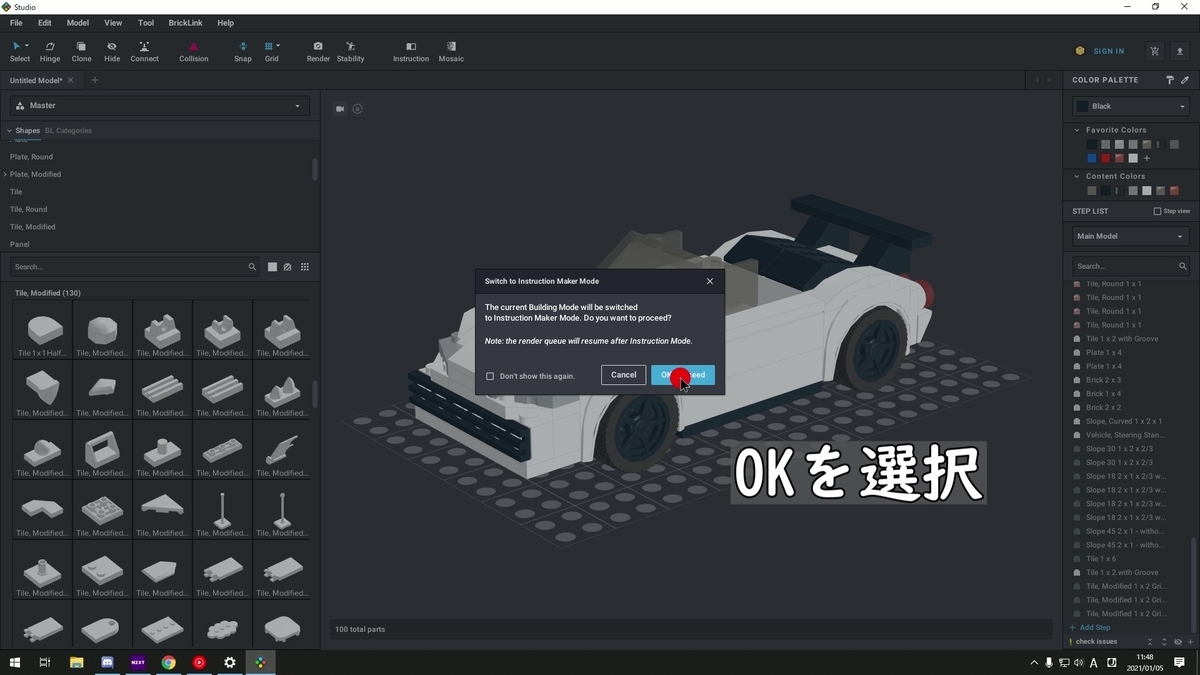Screen dimensions: 1200x675
Task: Select the Connect tool
Action: coord(144,51)
